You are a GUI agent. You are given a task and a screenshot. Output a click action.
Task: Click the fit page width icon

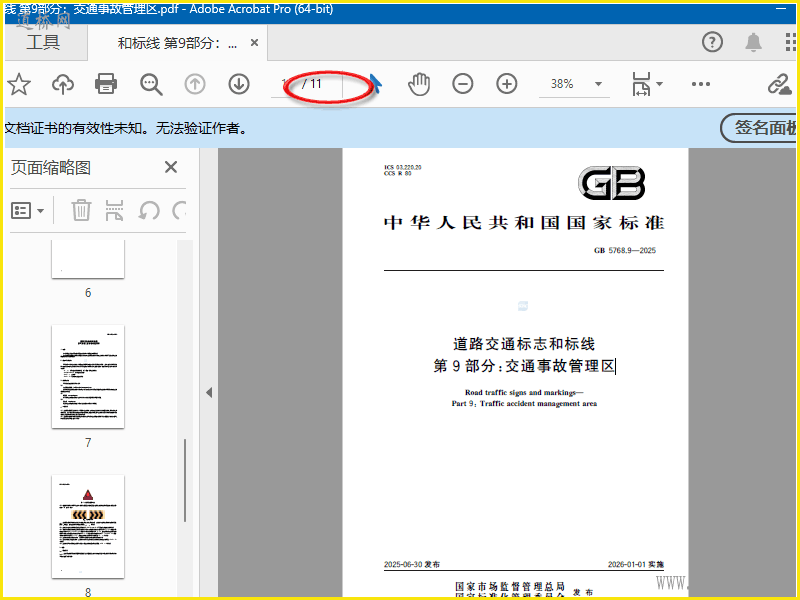pos(641,84)
